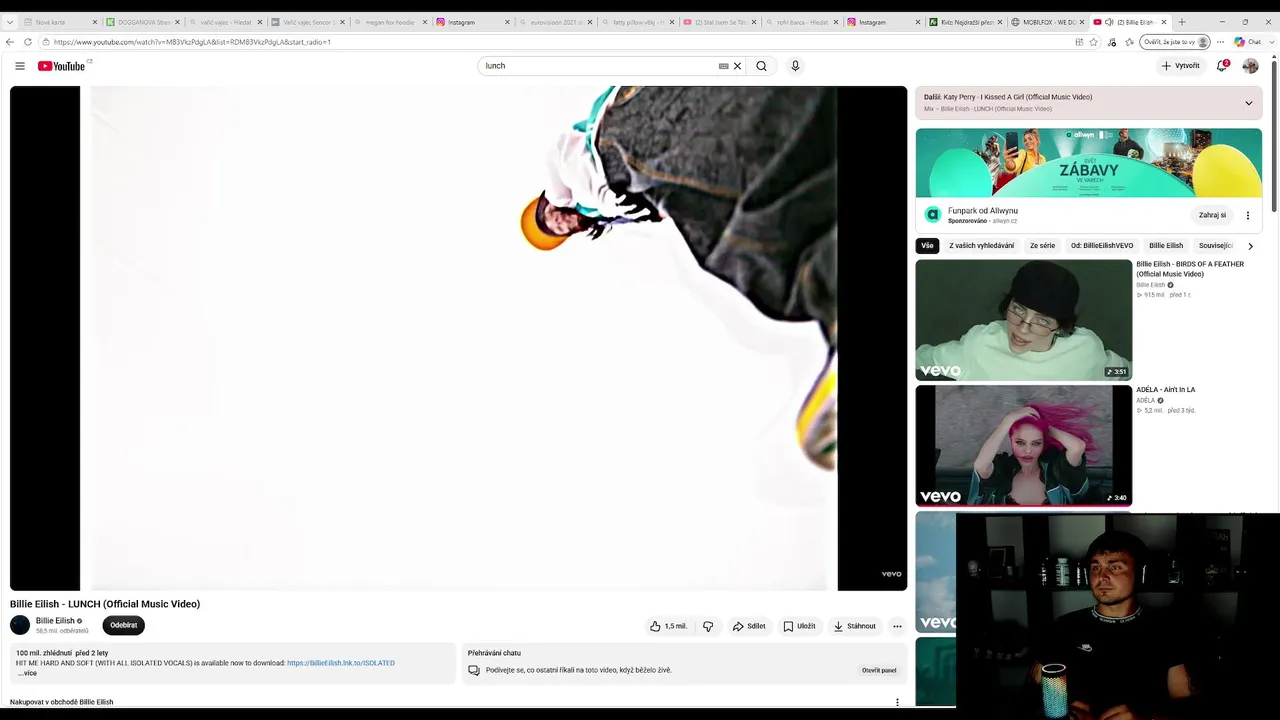Open the YouTube hamburger guide menu
The height and width of the screenshot is (720, 1280).
click(x=20, y=66)
